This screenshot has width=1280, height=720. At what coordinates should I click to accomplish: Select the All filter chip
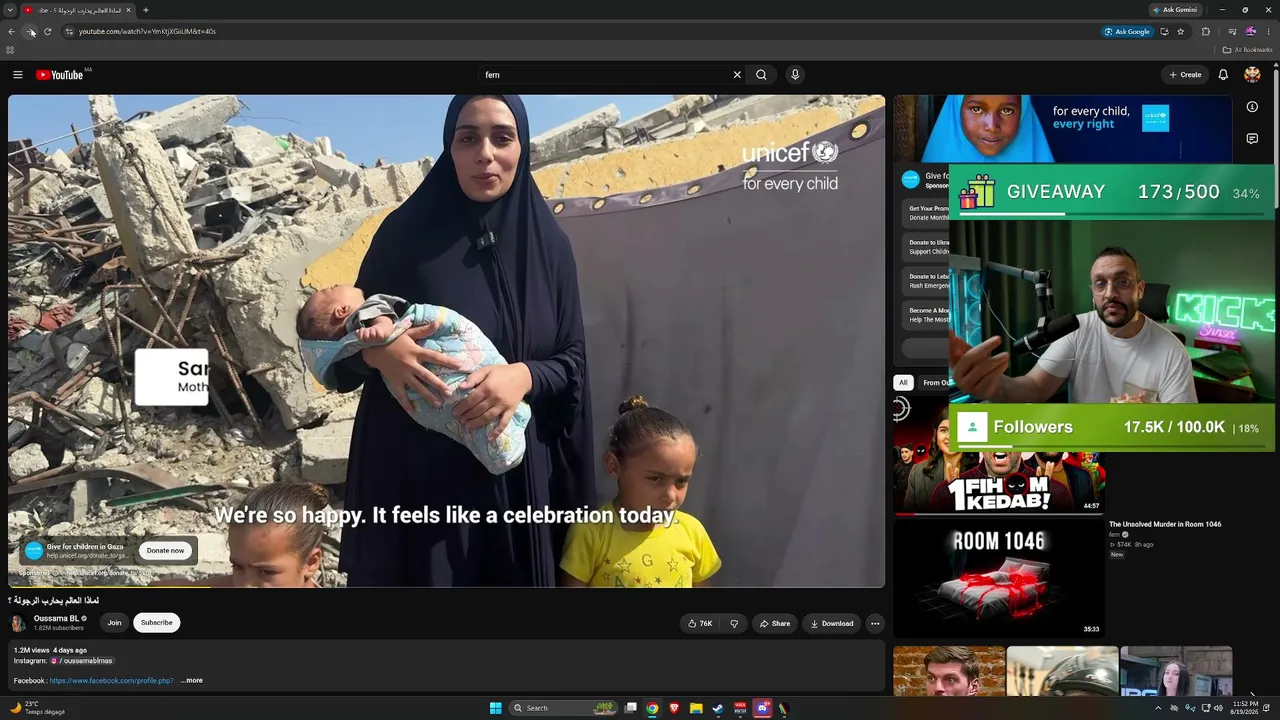pos(903,382)
